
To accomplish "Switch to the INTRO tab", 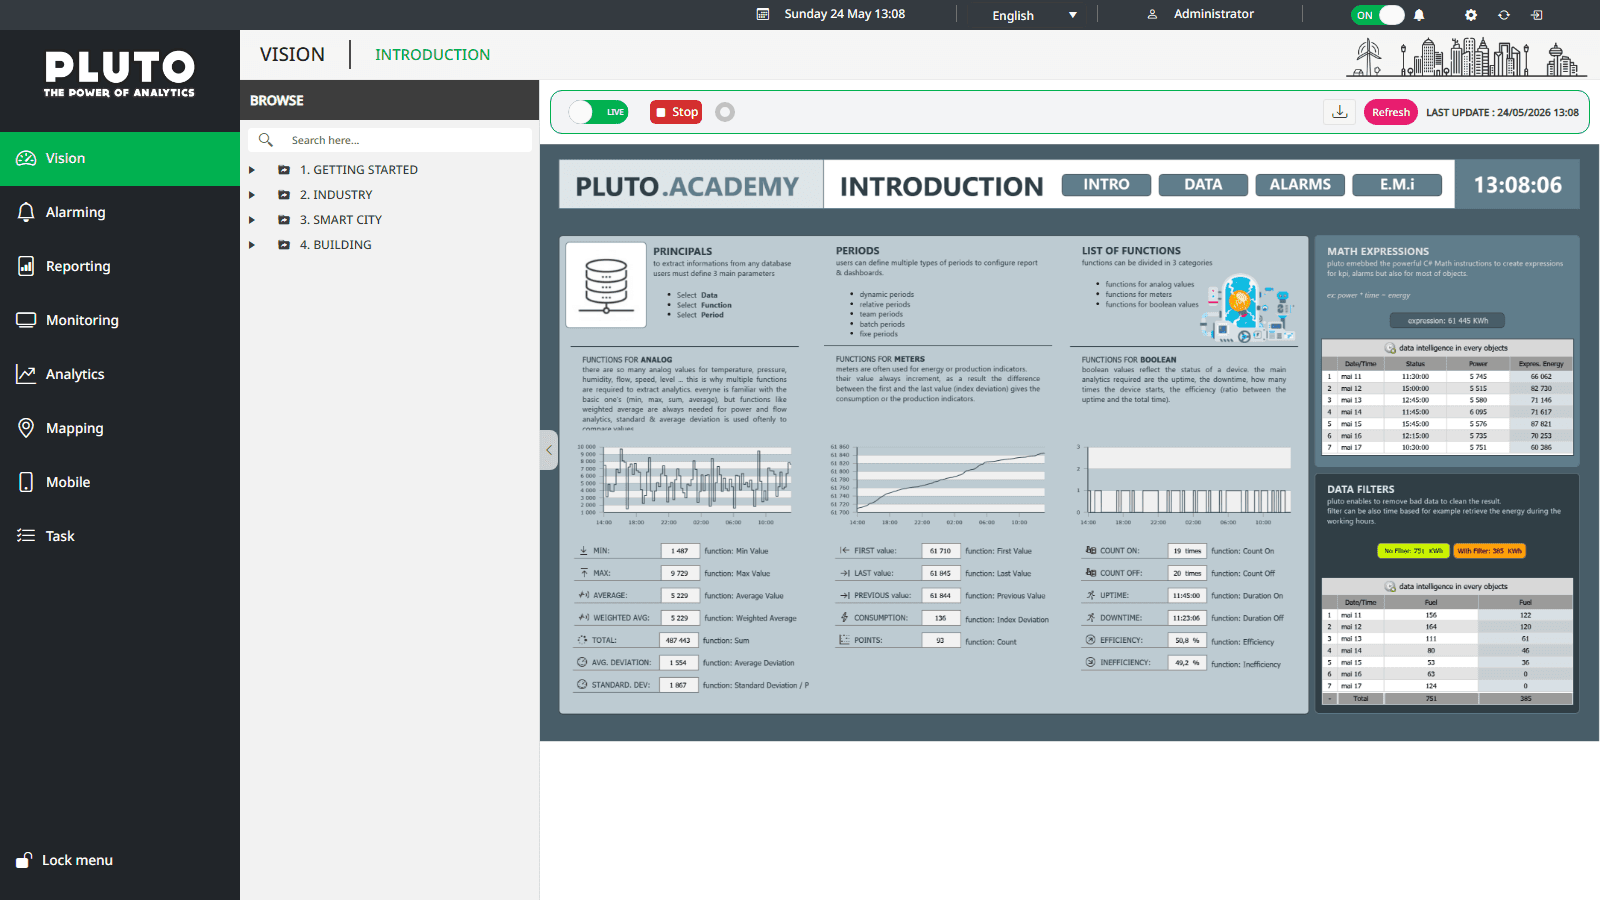I will click(1106, 185).
